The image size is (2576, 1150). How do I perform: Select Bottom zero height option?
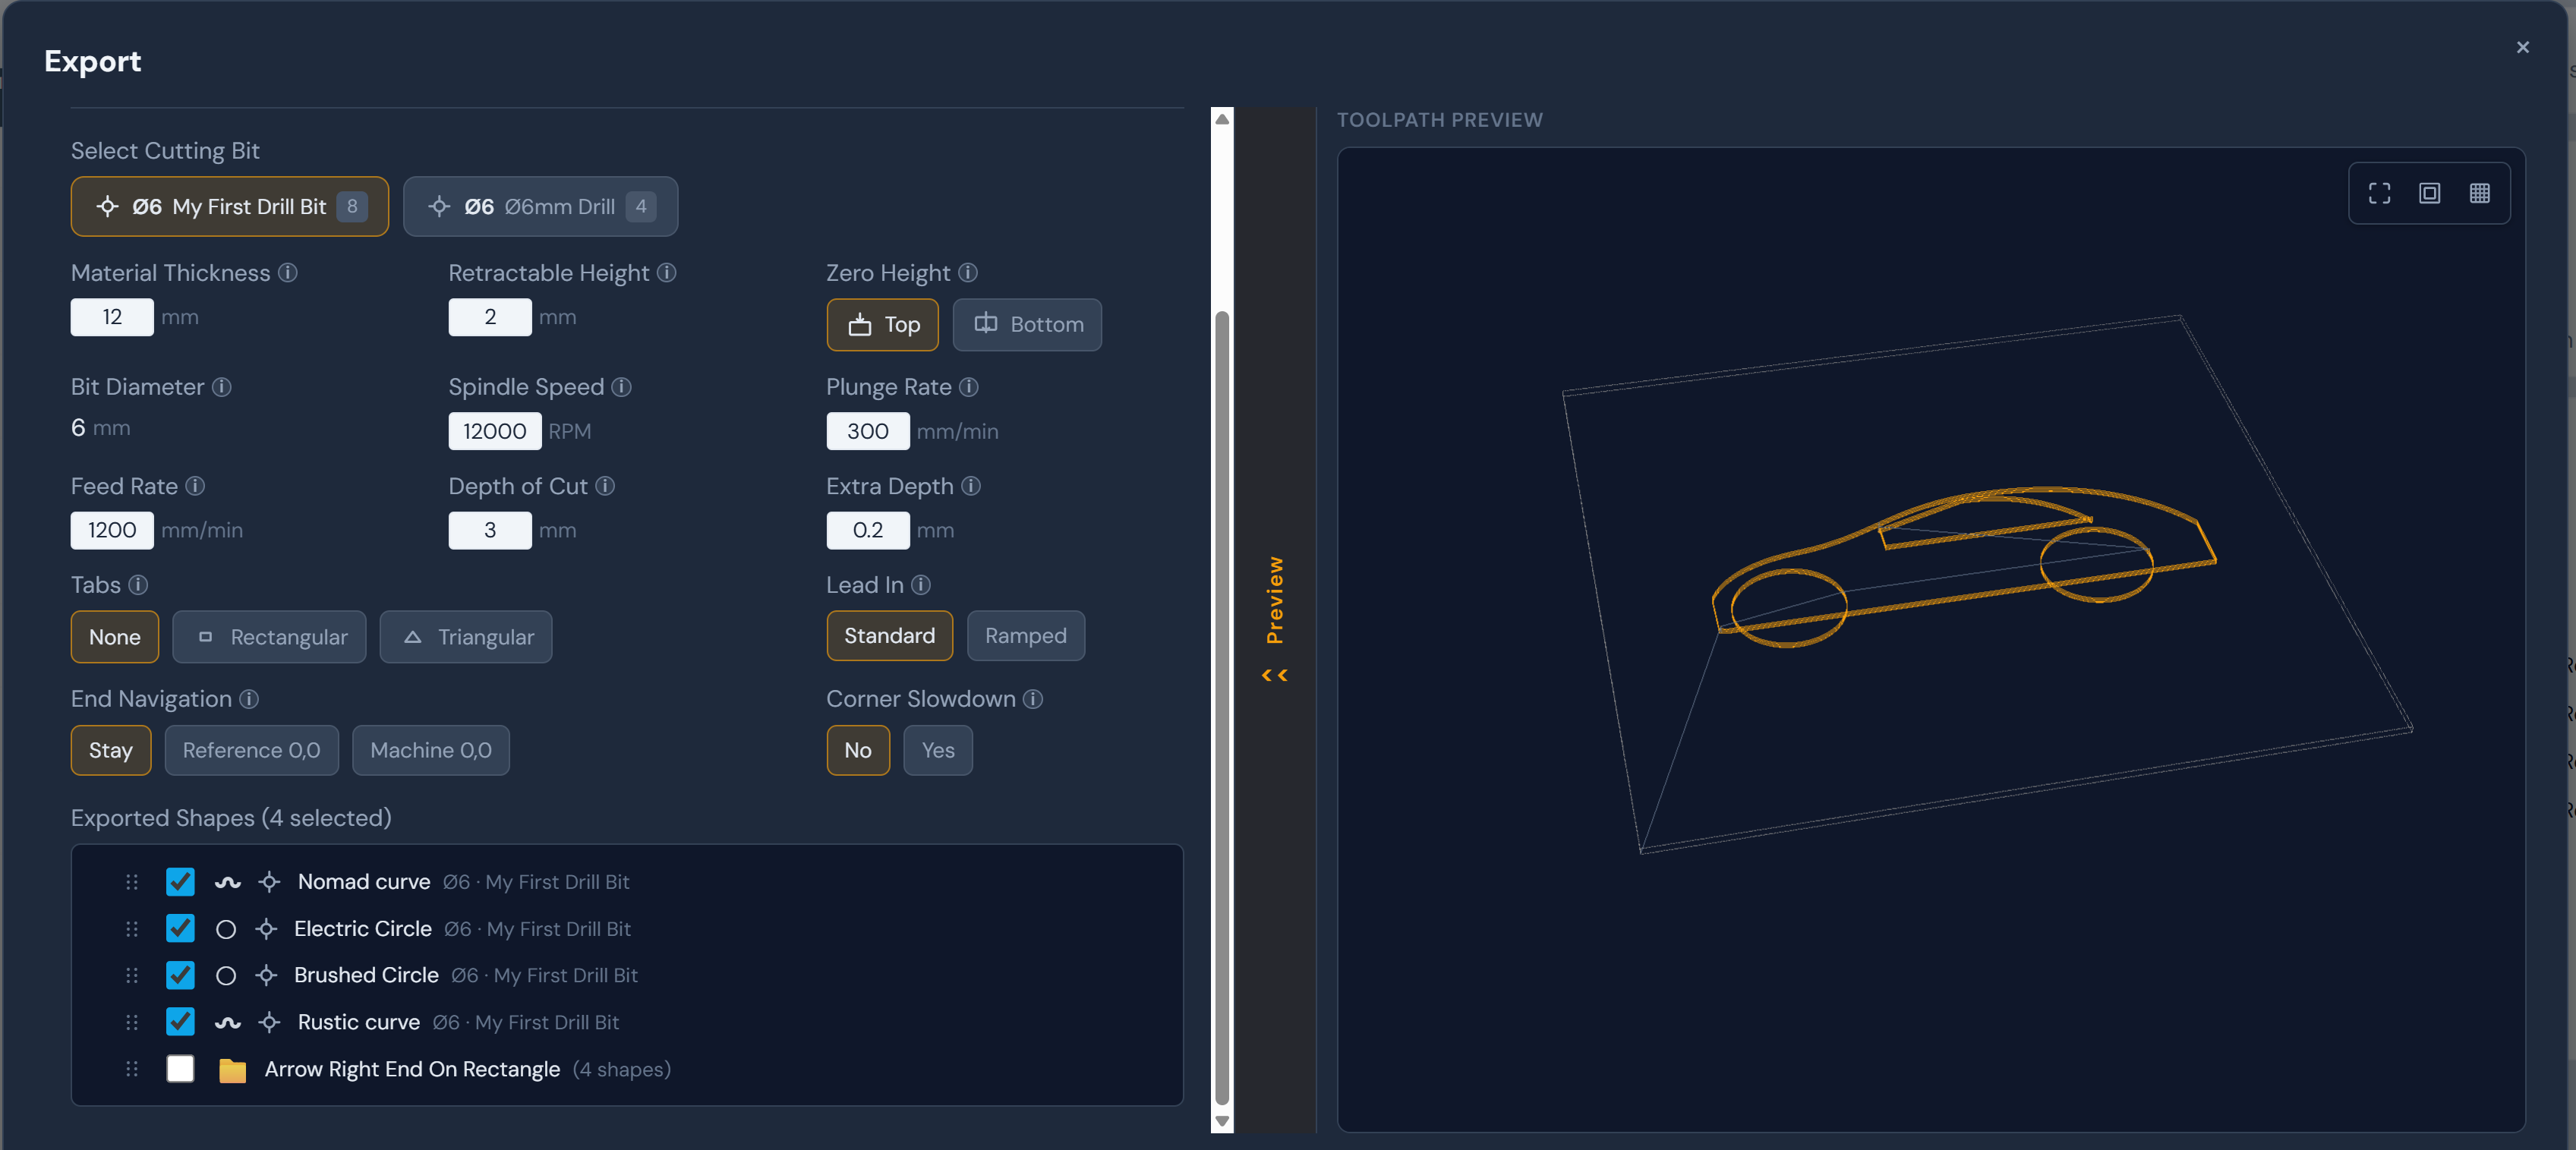(x=1027, y=325)
